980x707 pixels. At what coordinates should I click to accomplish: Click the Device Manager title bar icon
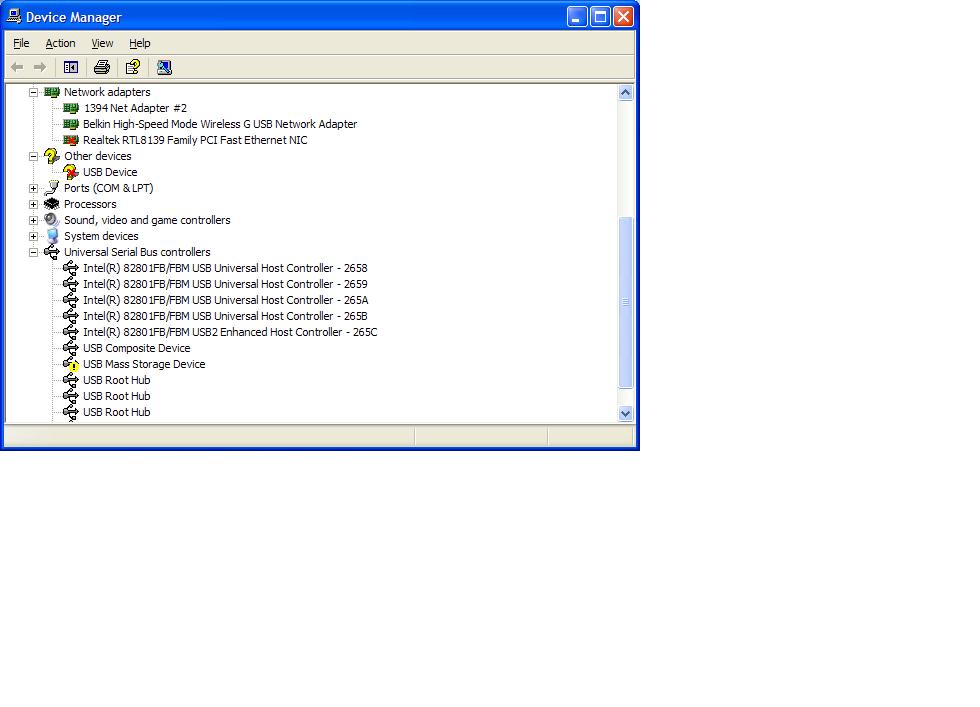click(x=14, y=16)
